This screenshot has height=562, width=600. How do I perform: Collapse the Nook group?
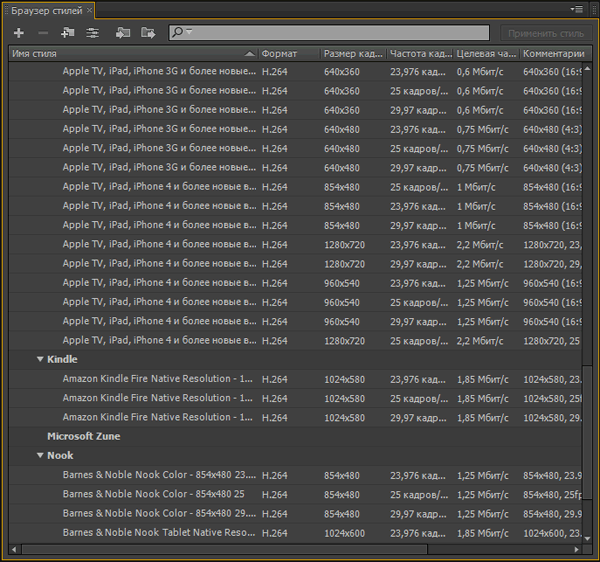point(40,455)
